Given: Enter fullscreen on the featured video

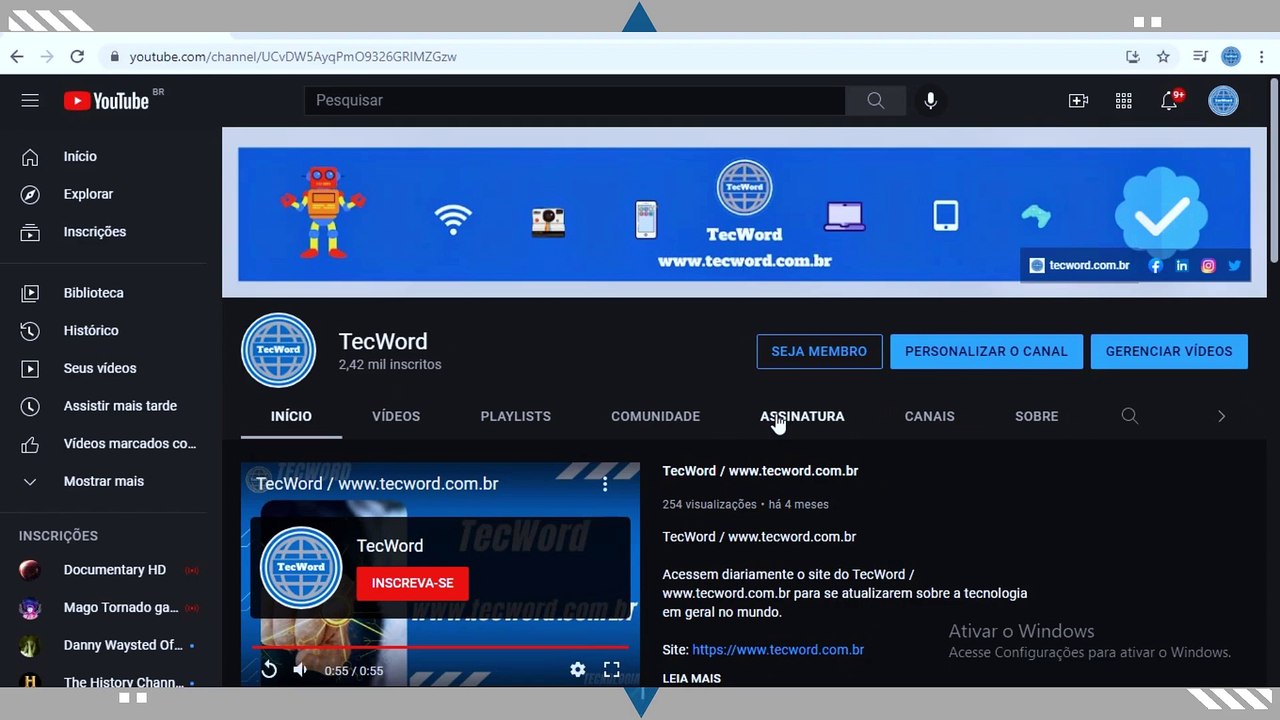Looking at the screenshot, I should 612,670.
